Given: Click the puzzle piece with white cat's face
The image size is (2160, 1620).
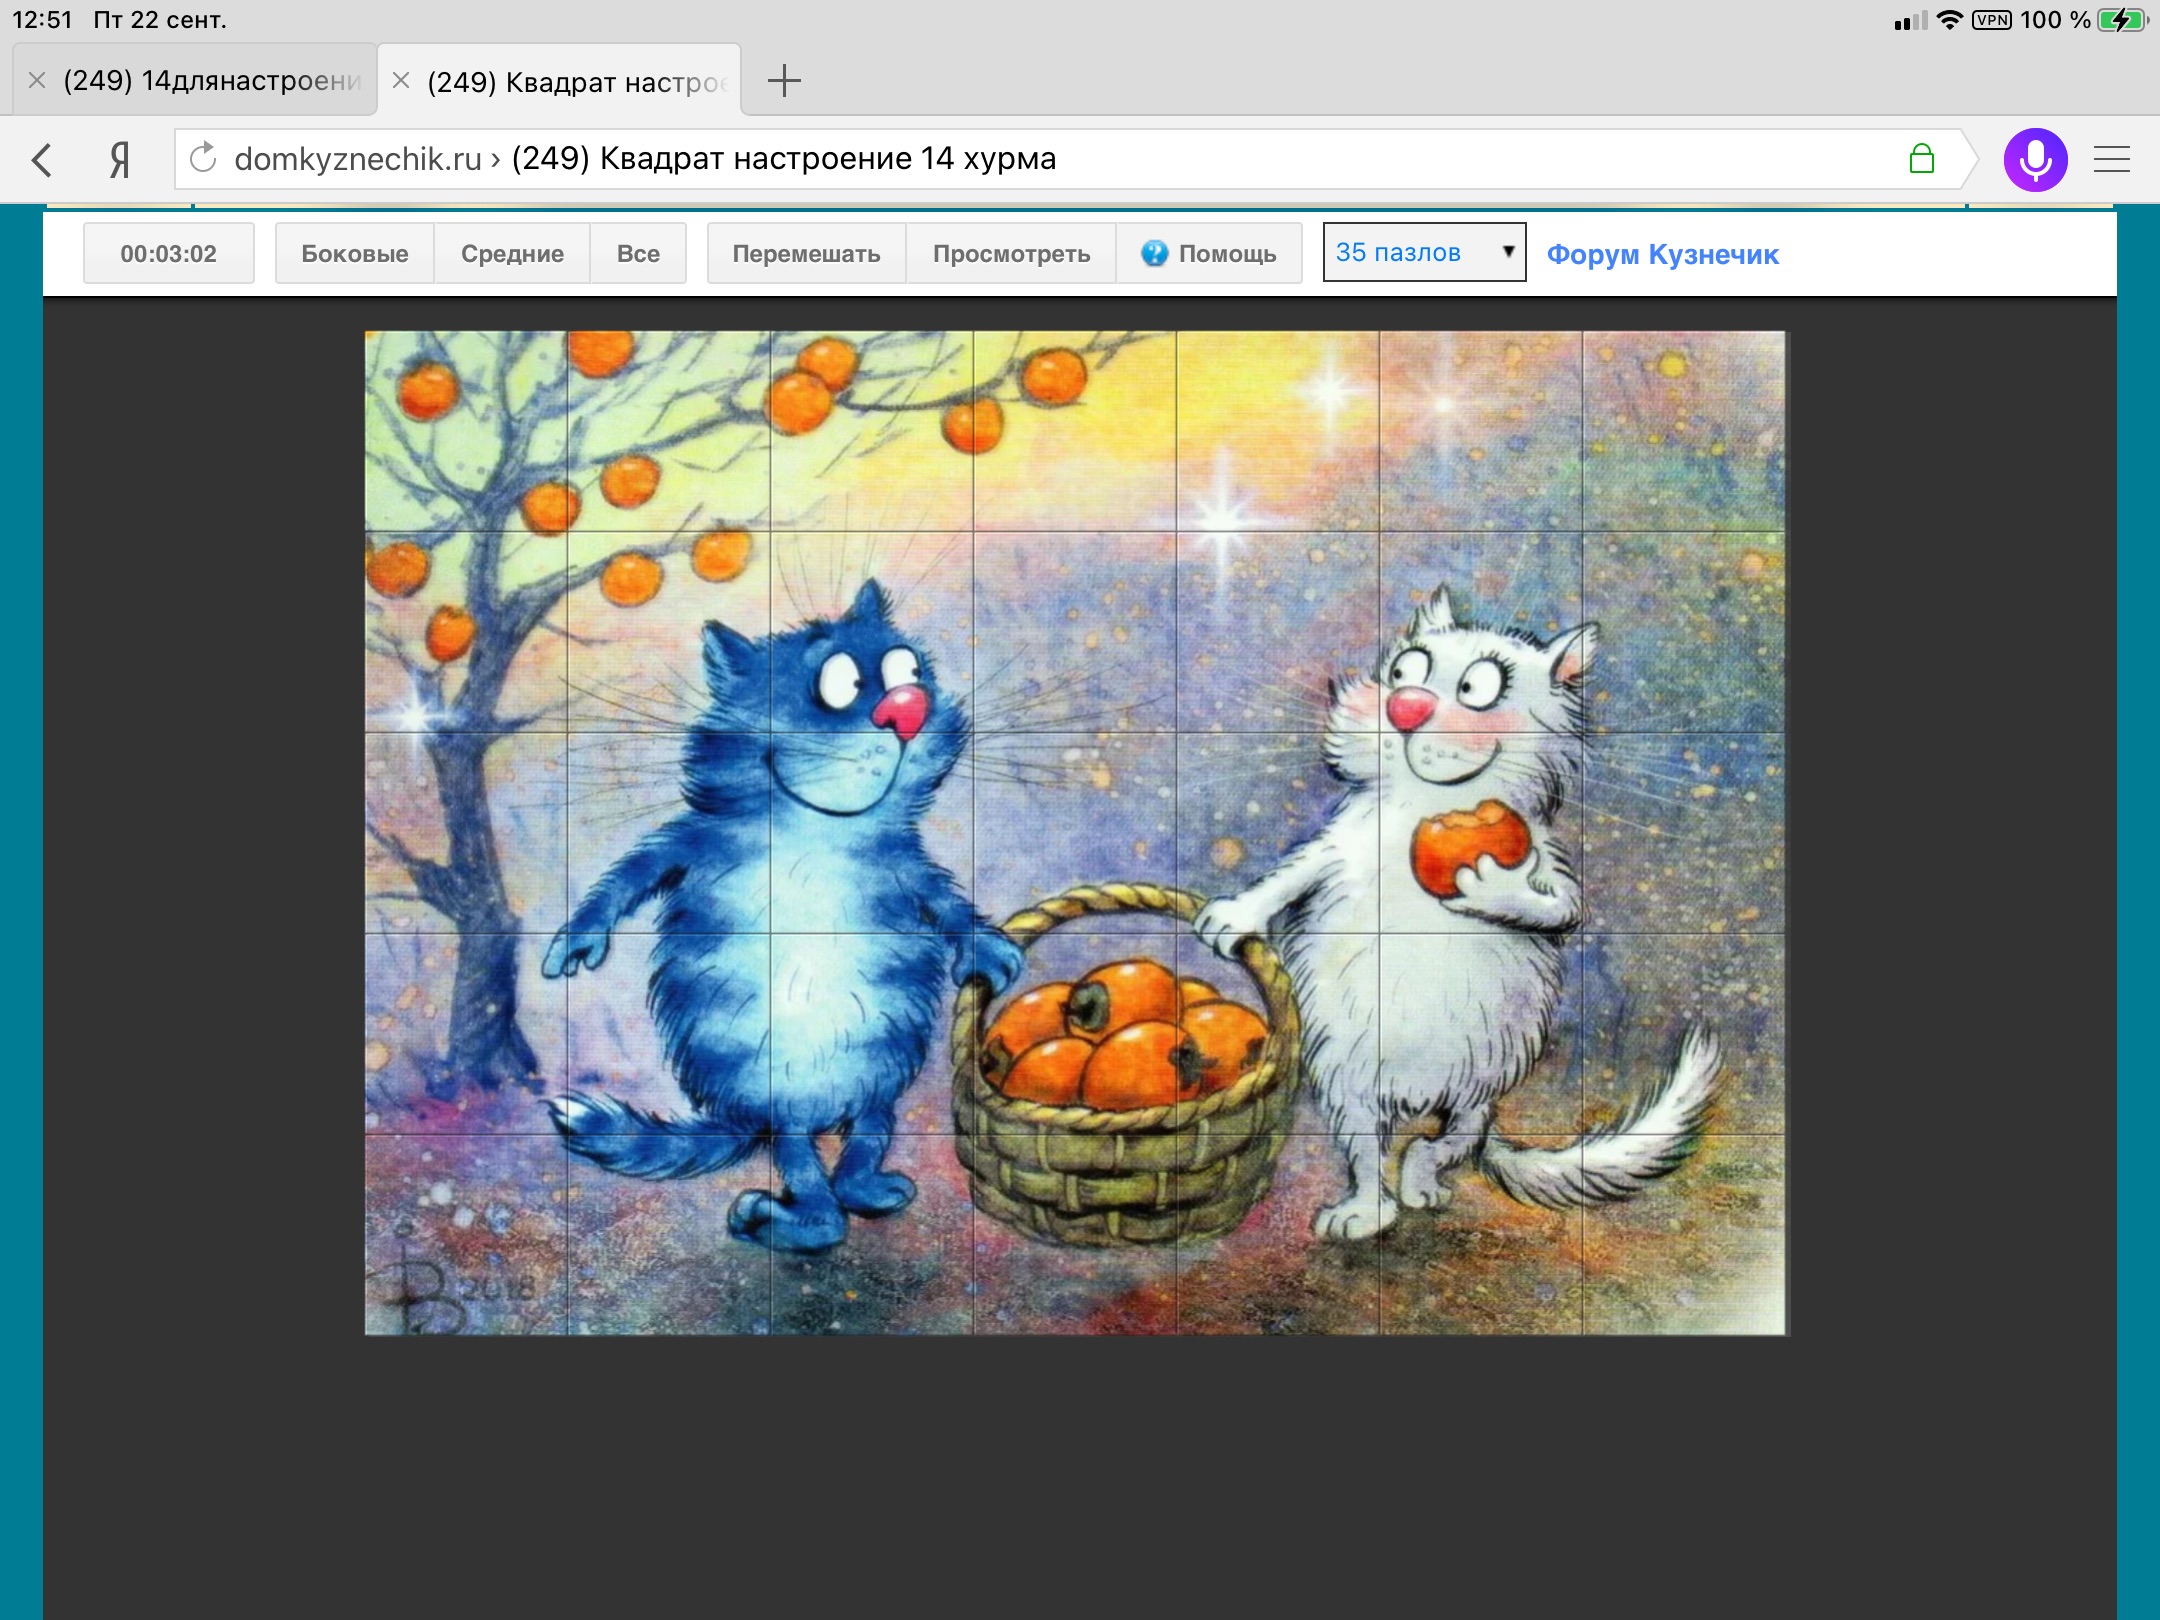Looking at the screenshot, I should pyautogui.click(x=1480, y=632).
